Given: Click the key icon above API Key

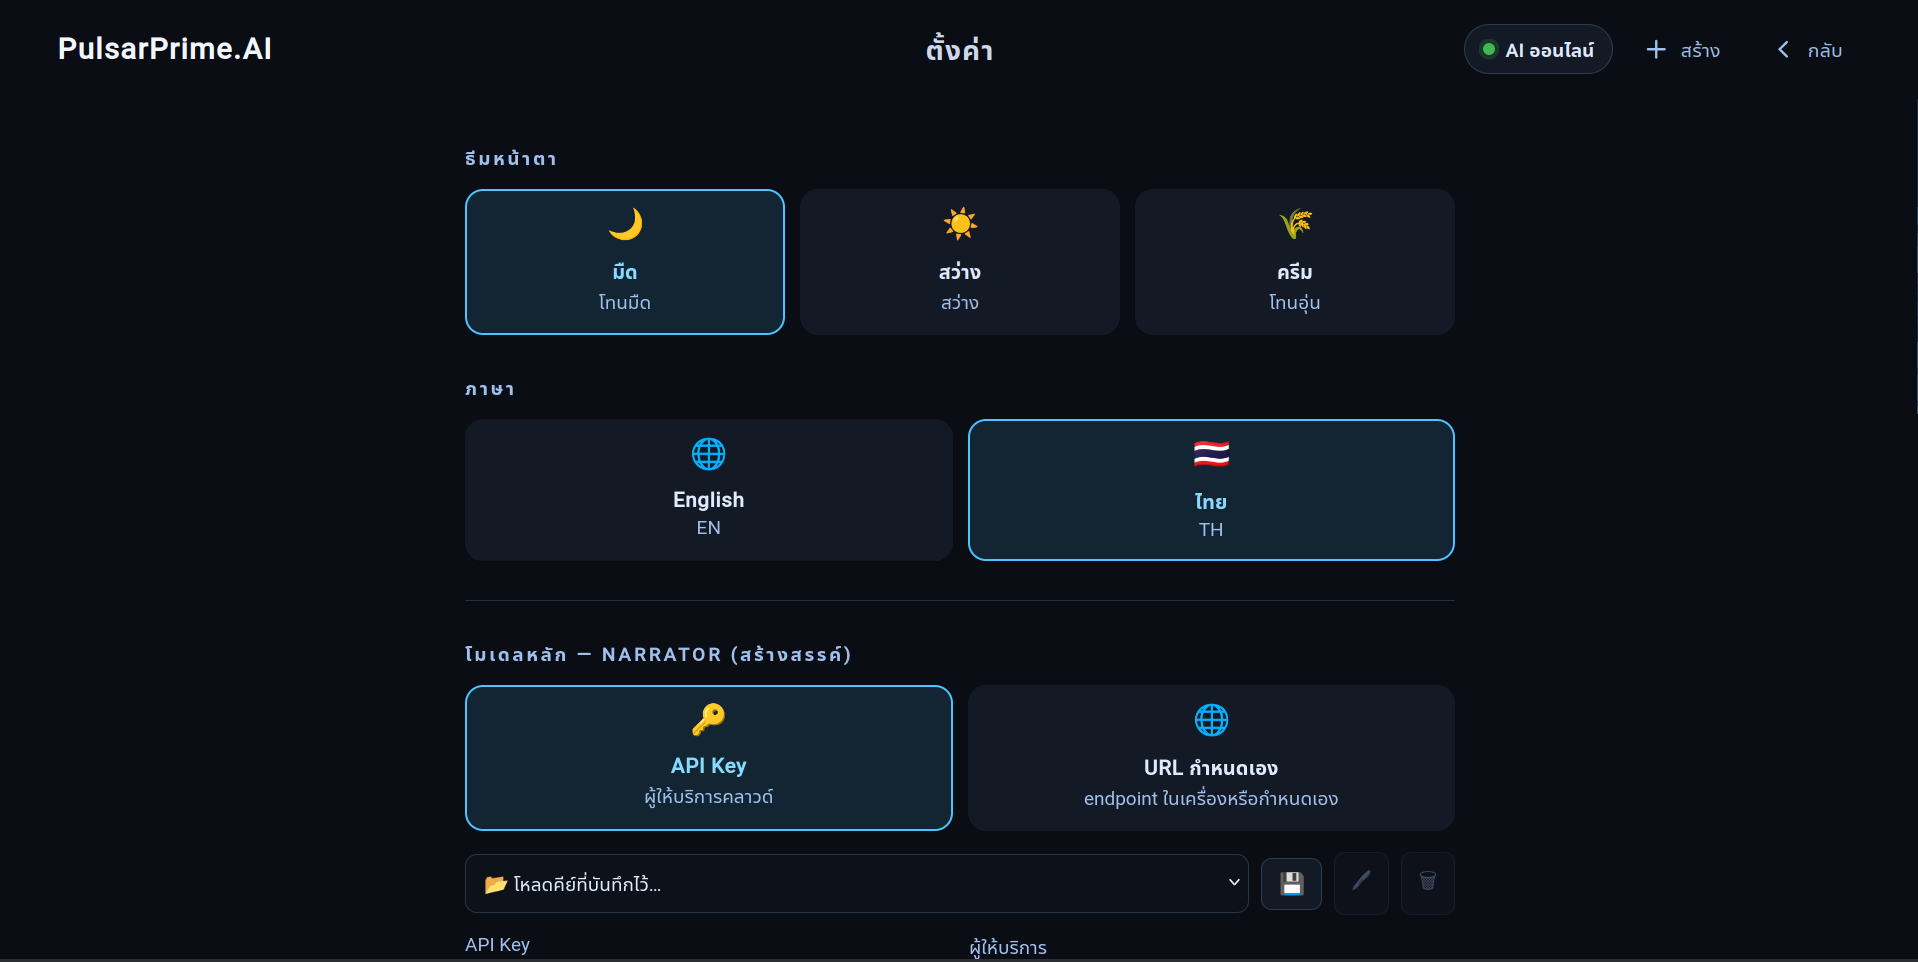Looking at the screenshot, I should [709, 719].
